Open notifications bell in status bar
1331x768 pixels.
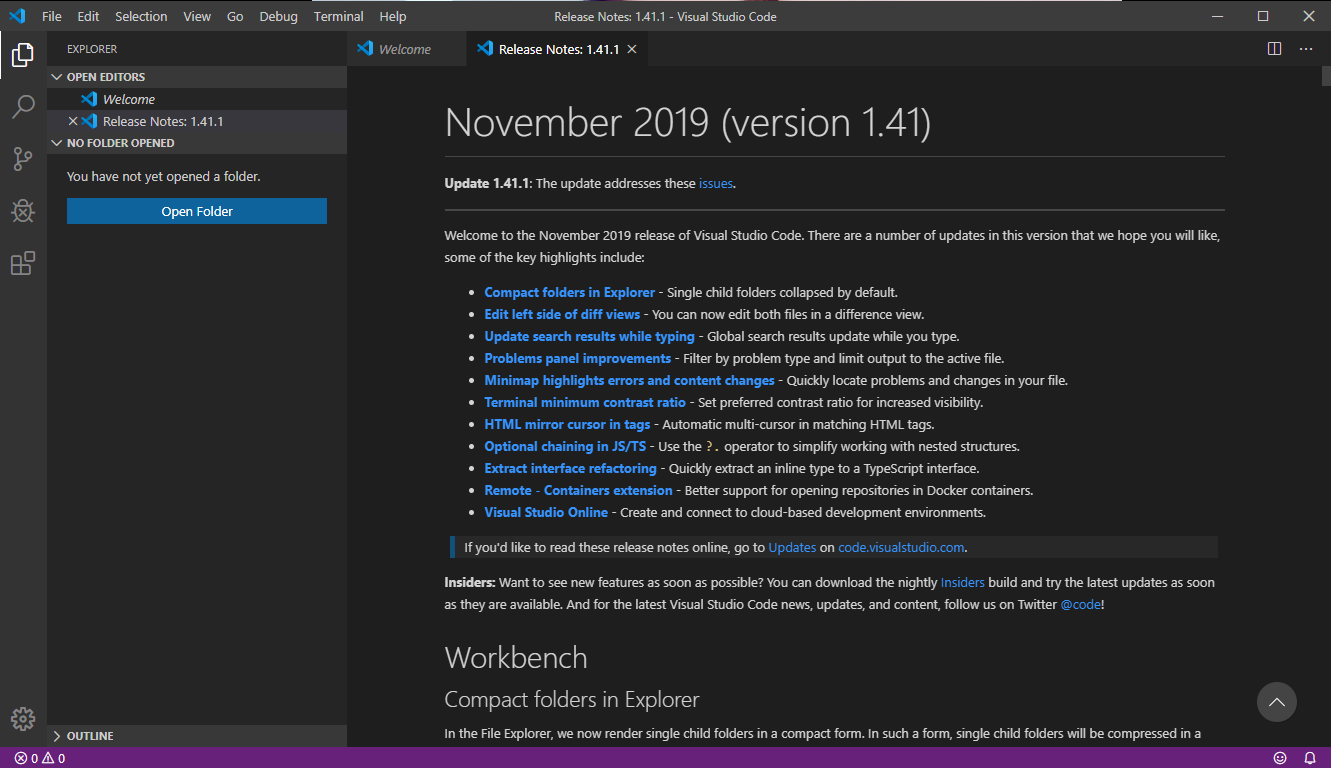click(1310, 758)
